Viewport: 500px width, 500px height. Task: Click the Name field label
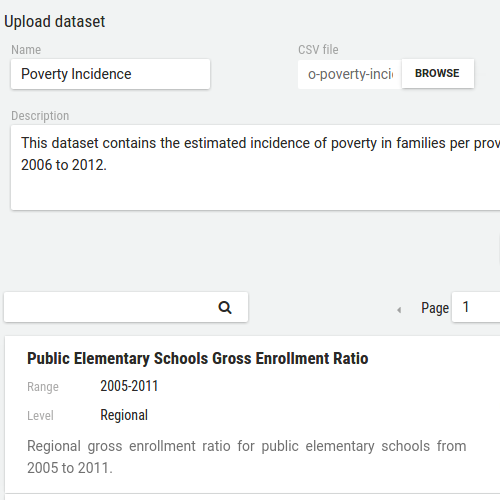click(x=26, y=50)
